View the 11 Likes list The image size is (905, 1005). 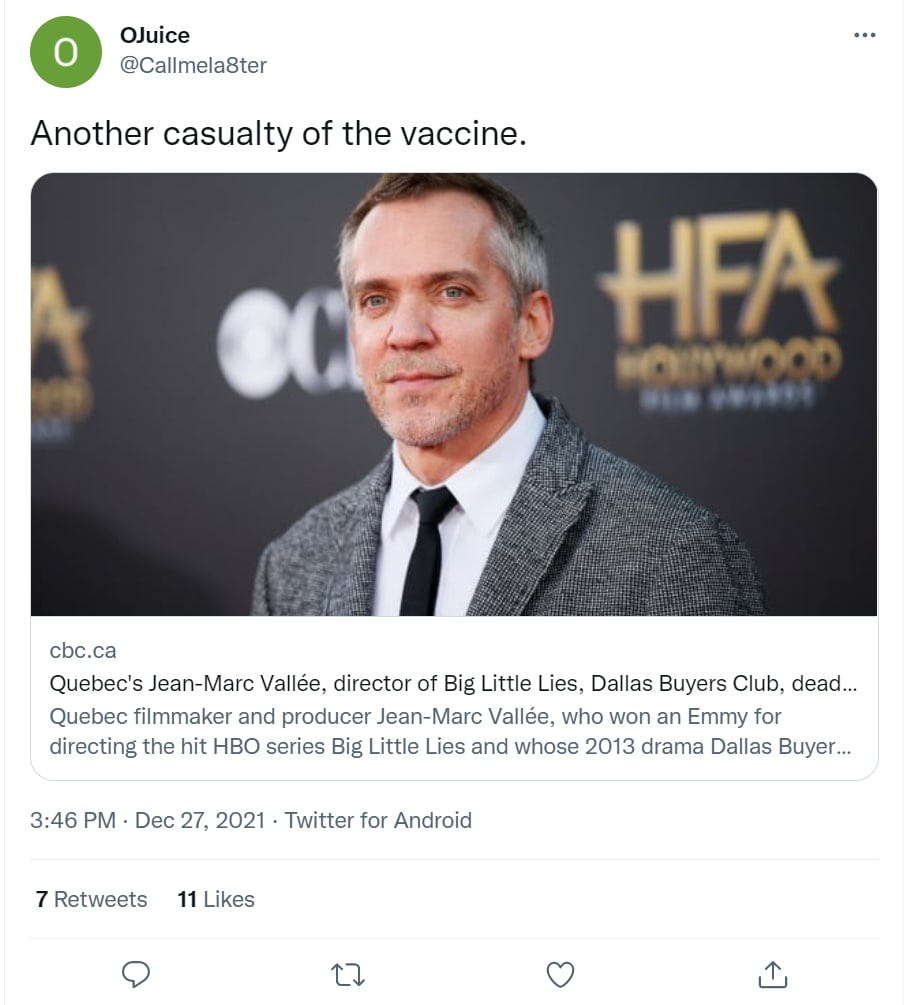click(216, 899)
